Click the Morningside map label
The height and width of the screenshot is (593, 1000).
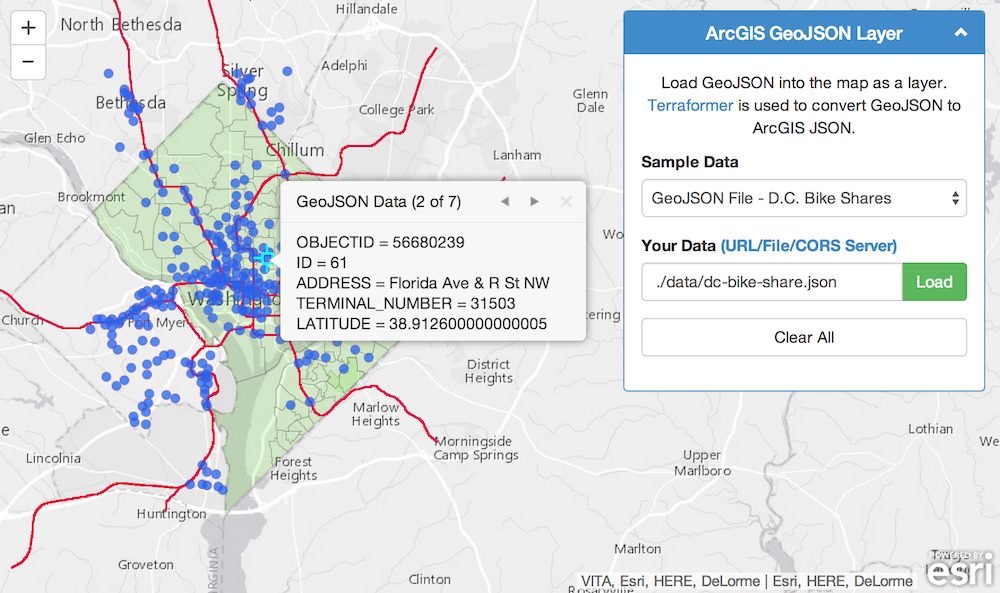tap(473, 441)
